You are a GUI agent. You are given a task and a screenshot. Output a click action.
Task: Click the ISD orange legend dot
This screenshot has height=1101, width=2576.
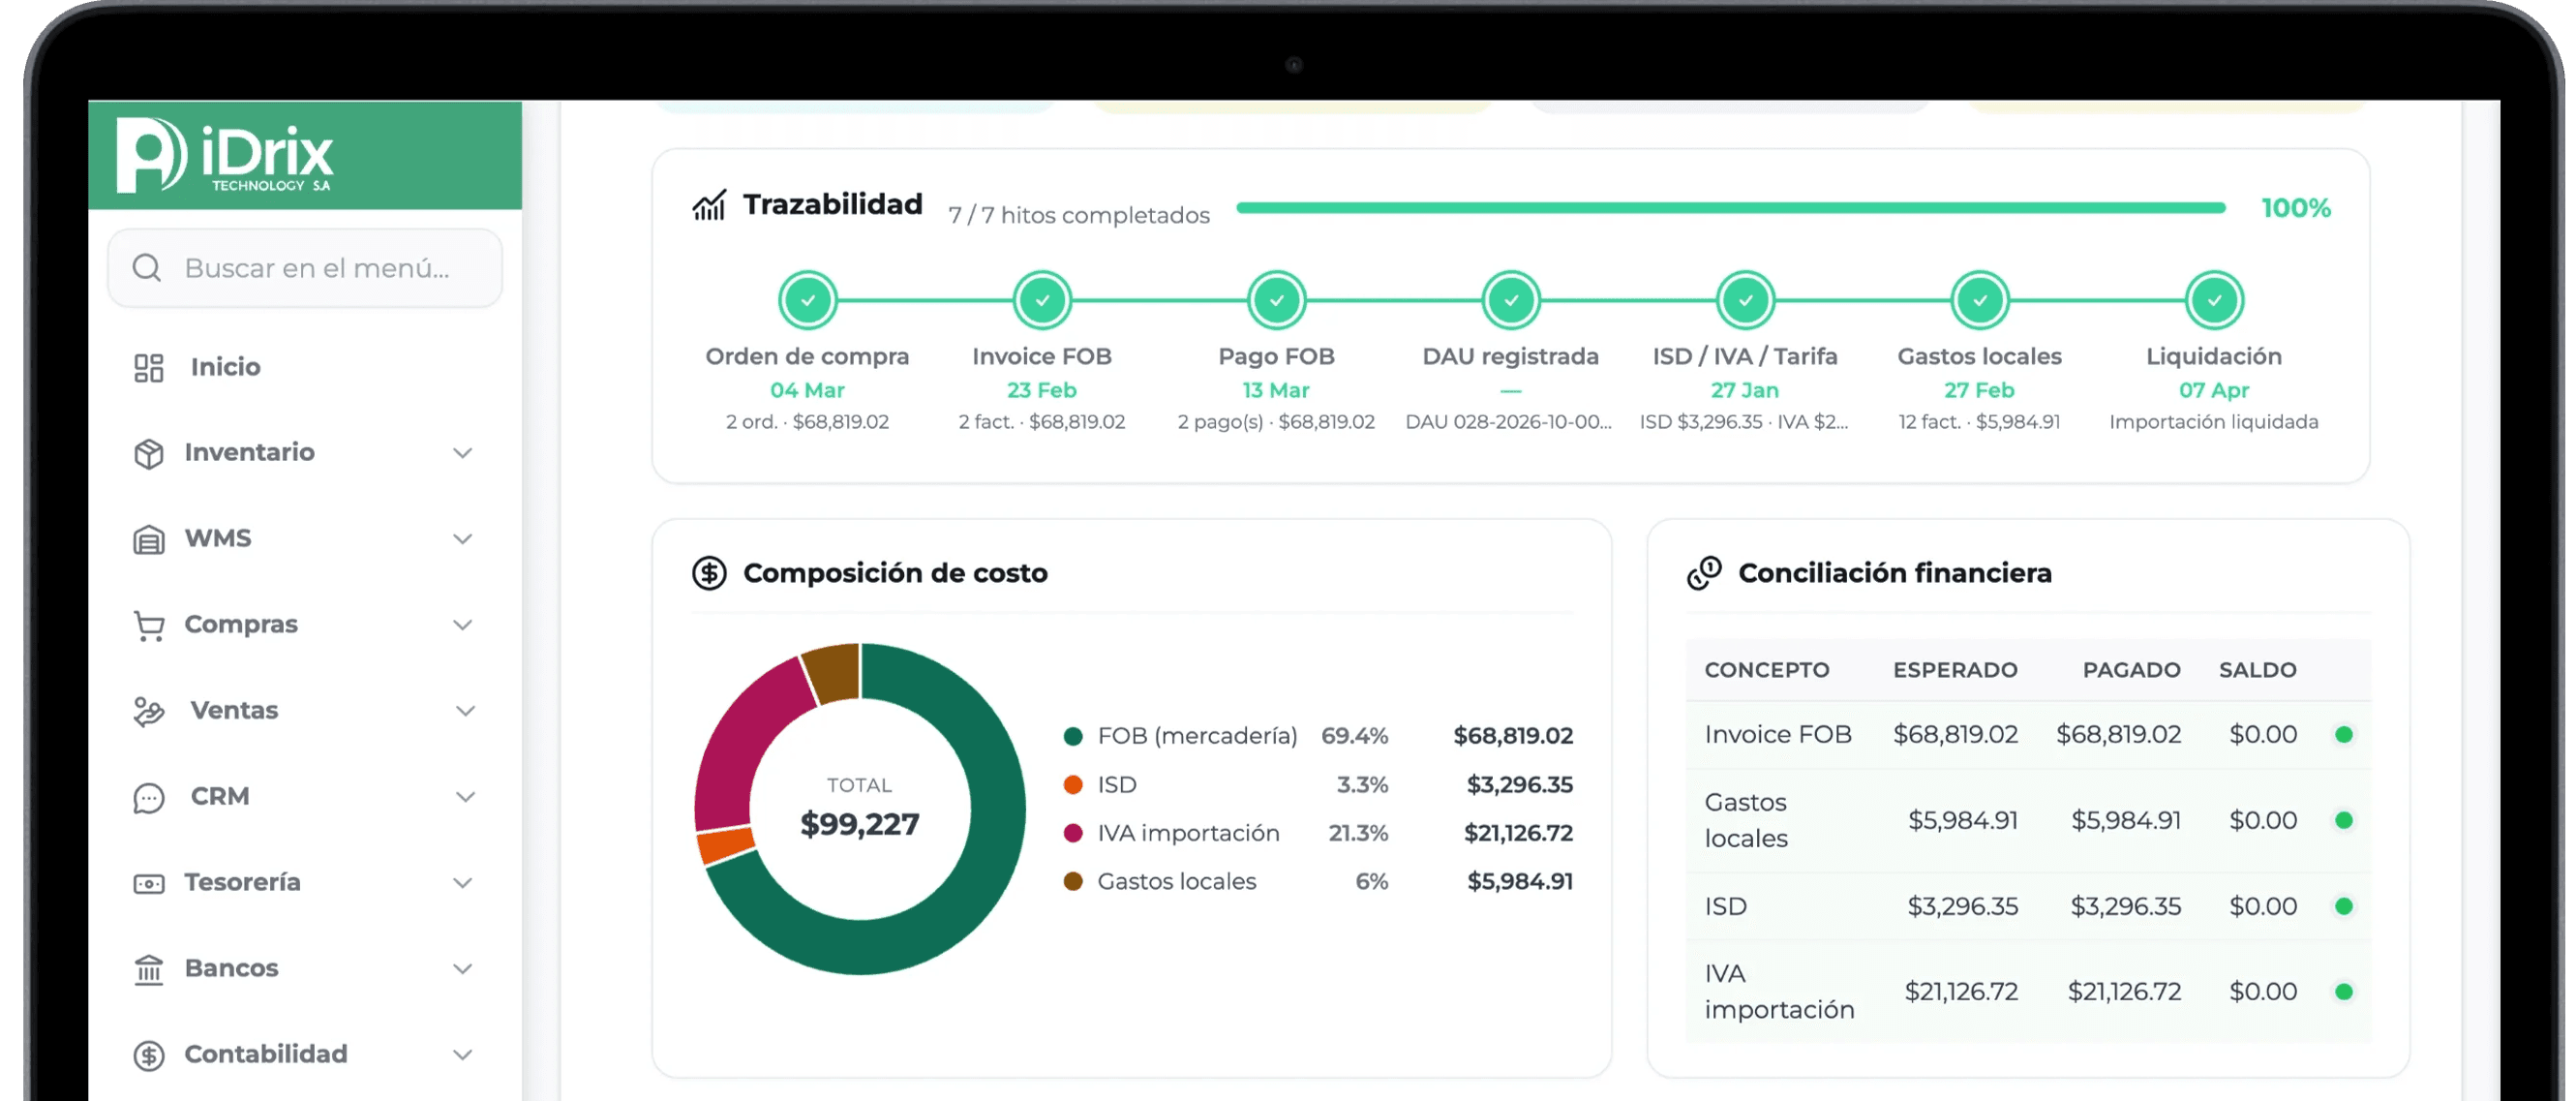click(x=1073, y=785)
